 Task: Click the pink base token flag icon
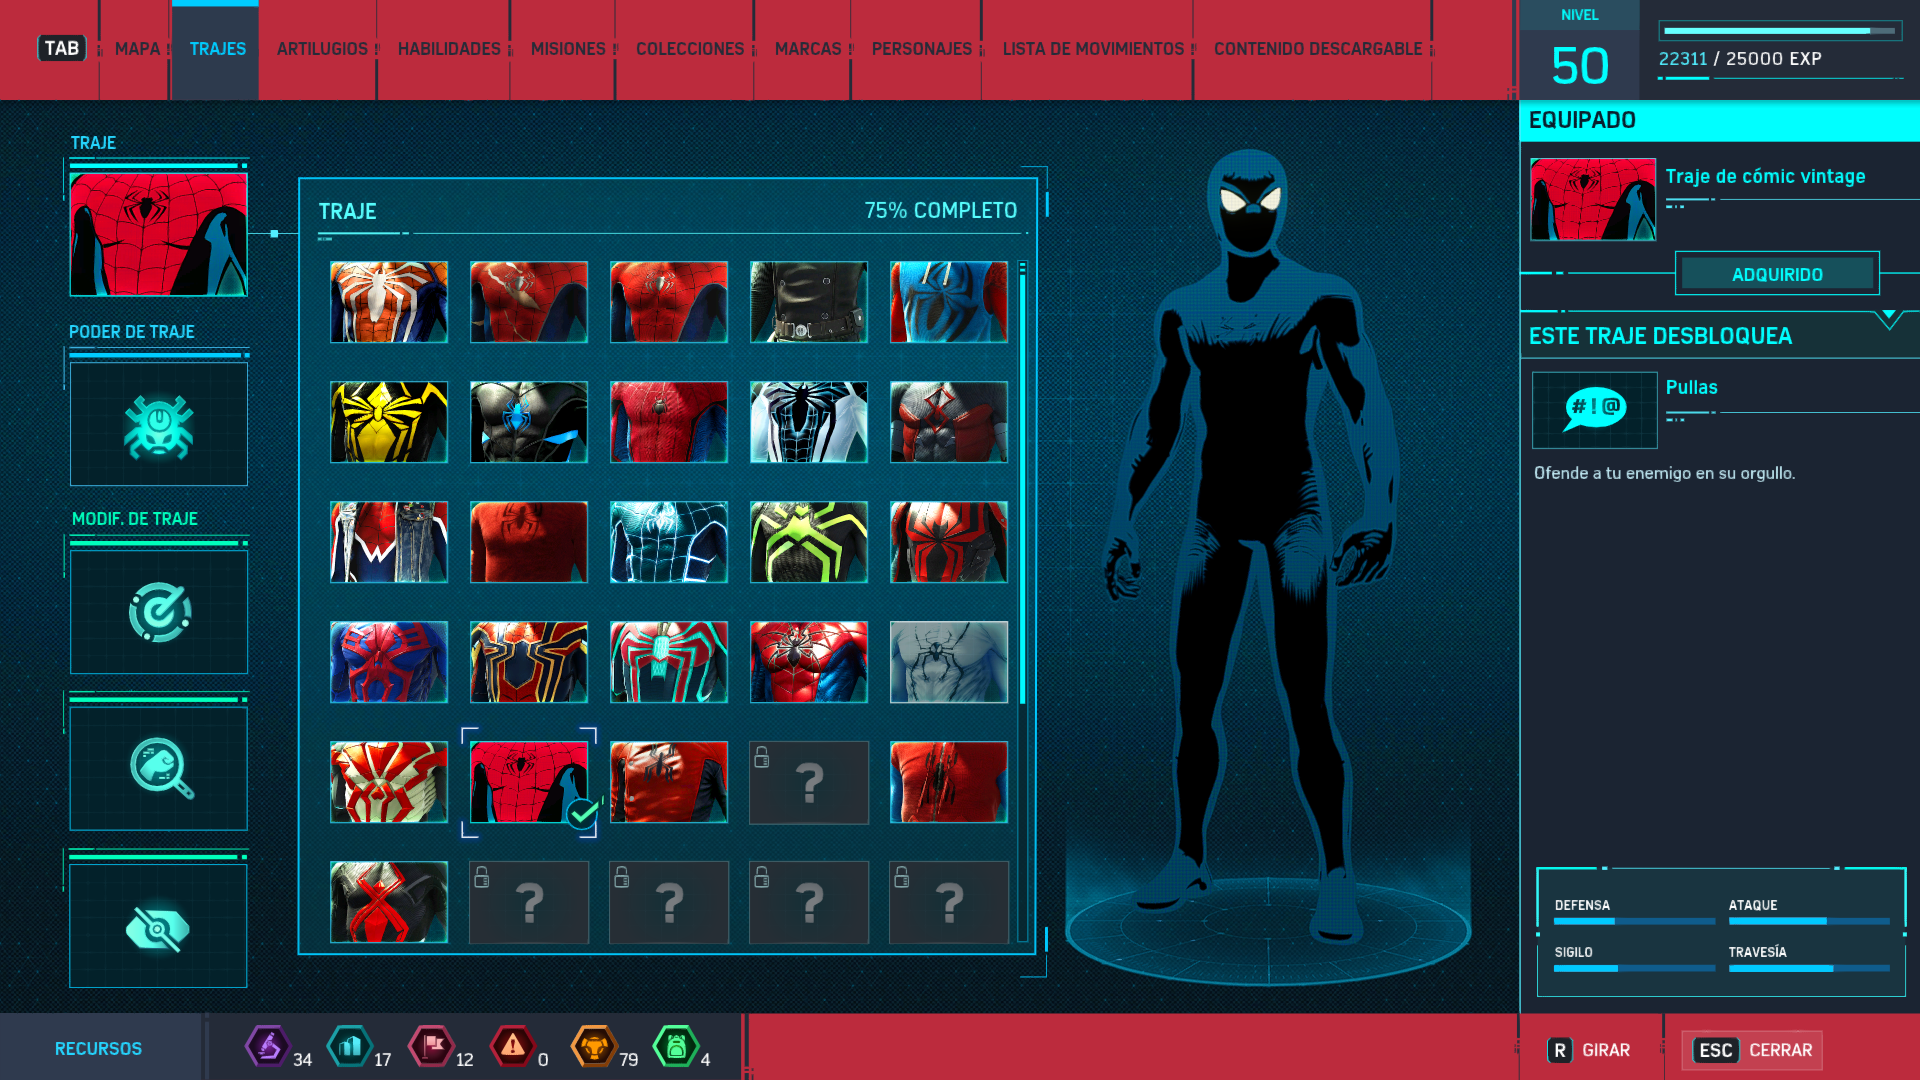431,1047
